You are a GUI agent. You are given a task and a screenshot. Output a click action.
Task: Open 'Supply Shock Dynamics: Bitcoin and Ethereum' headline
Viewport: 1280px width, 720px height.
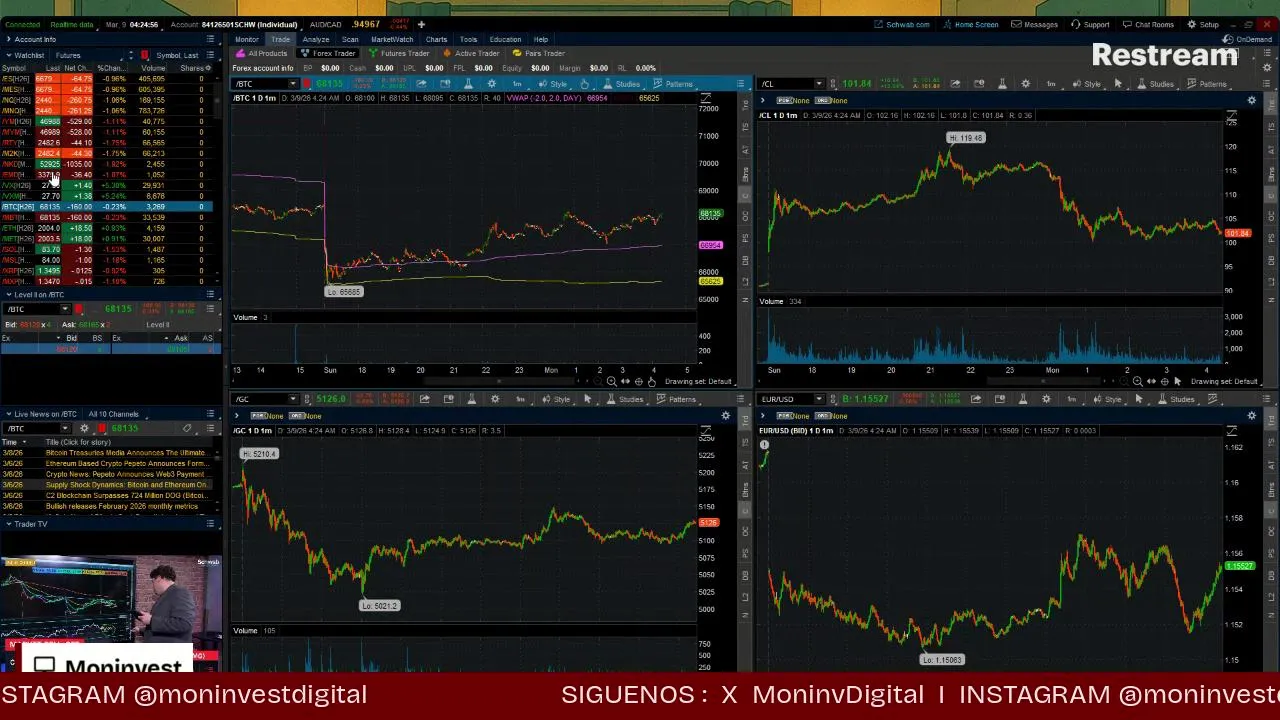(127, 485)
